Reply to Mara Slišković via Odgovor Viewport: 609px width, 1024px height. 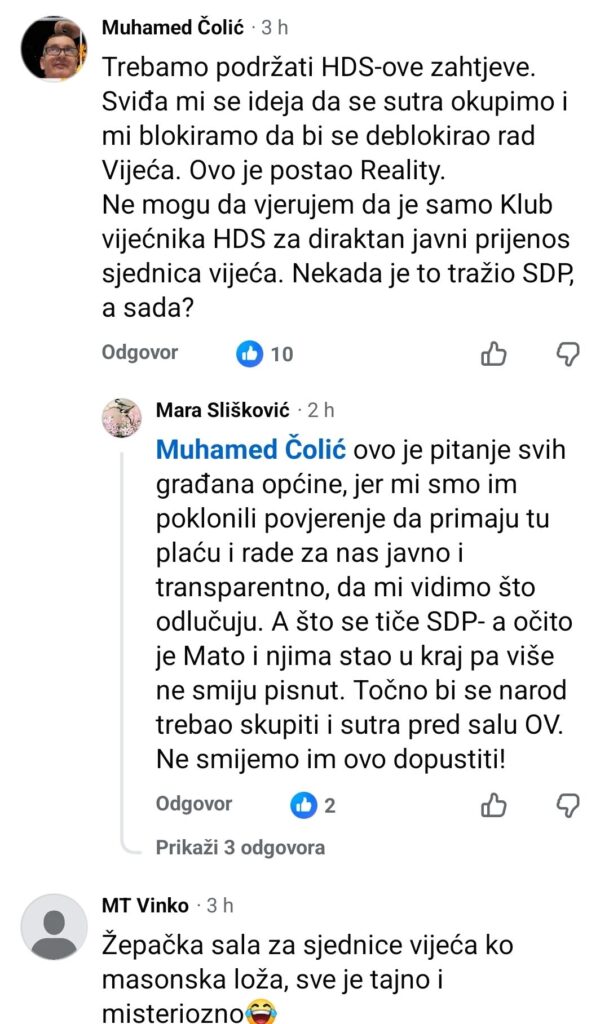point(194,804)
